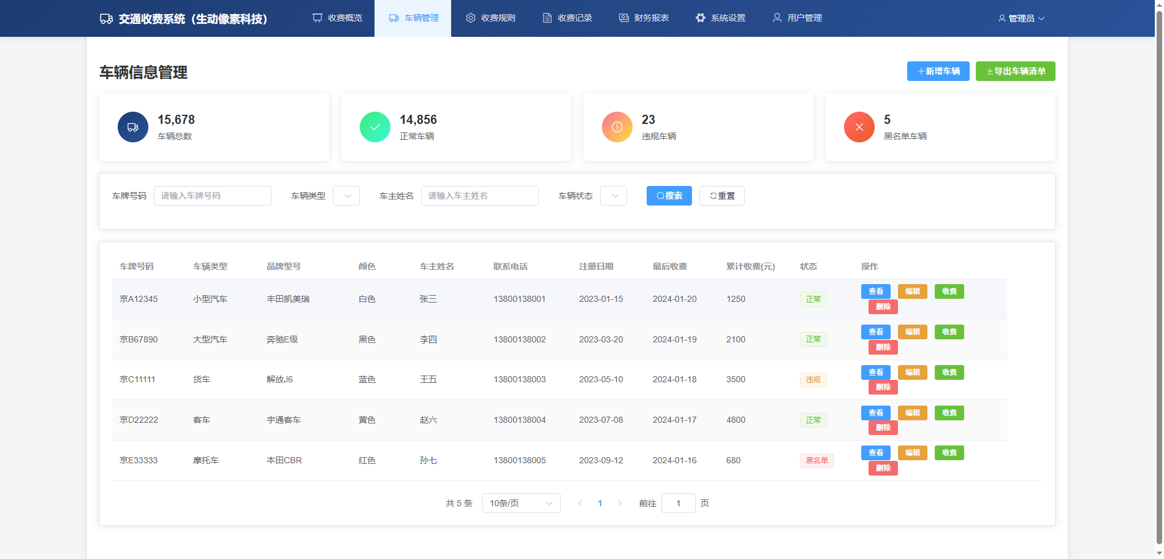This screenshot has width=1164, height=559.
Task: Click the page number jump input box
Action: coord(678,504)
